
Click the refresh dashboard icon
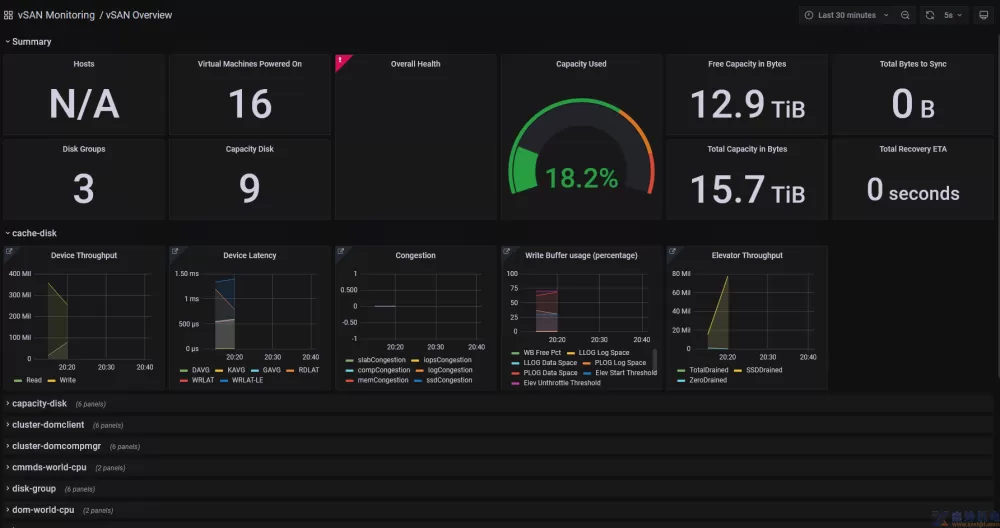pyautogui.click(x=930, y=15)
